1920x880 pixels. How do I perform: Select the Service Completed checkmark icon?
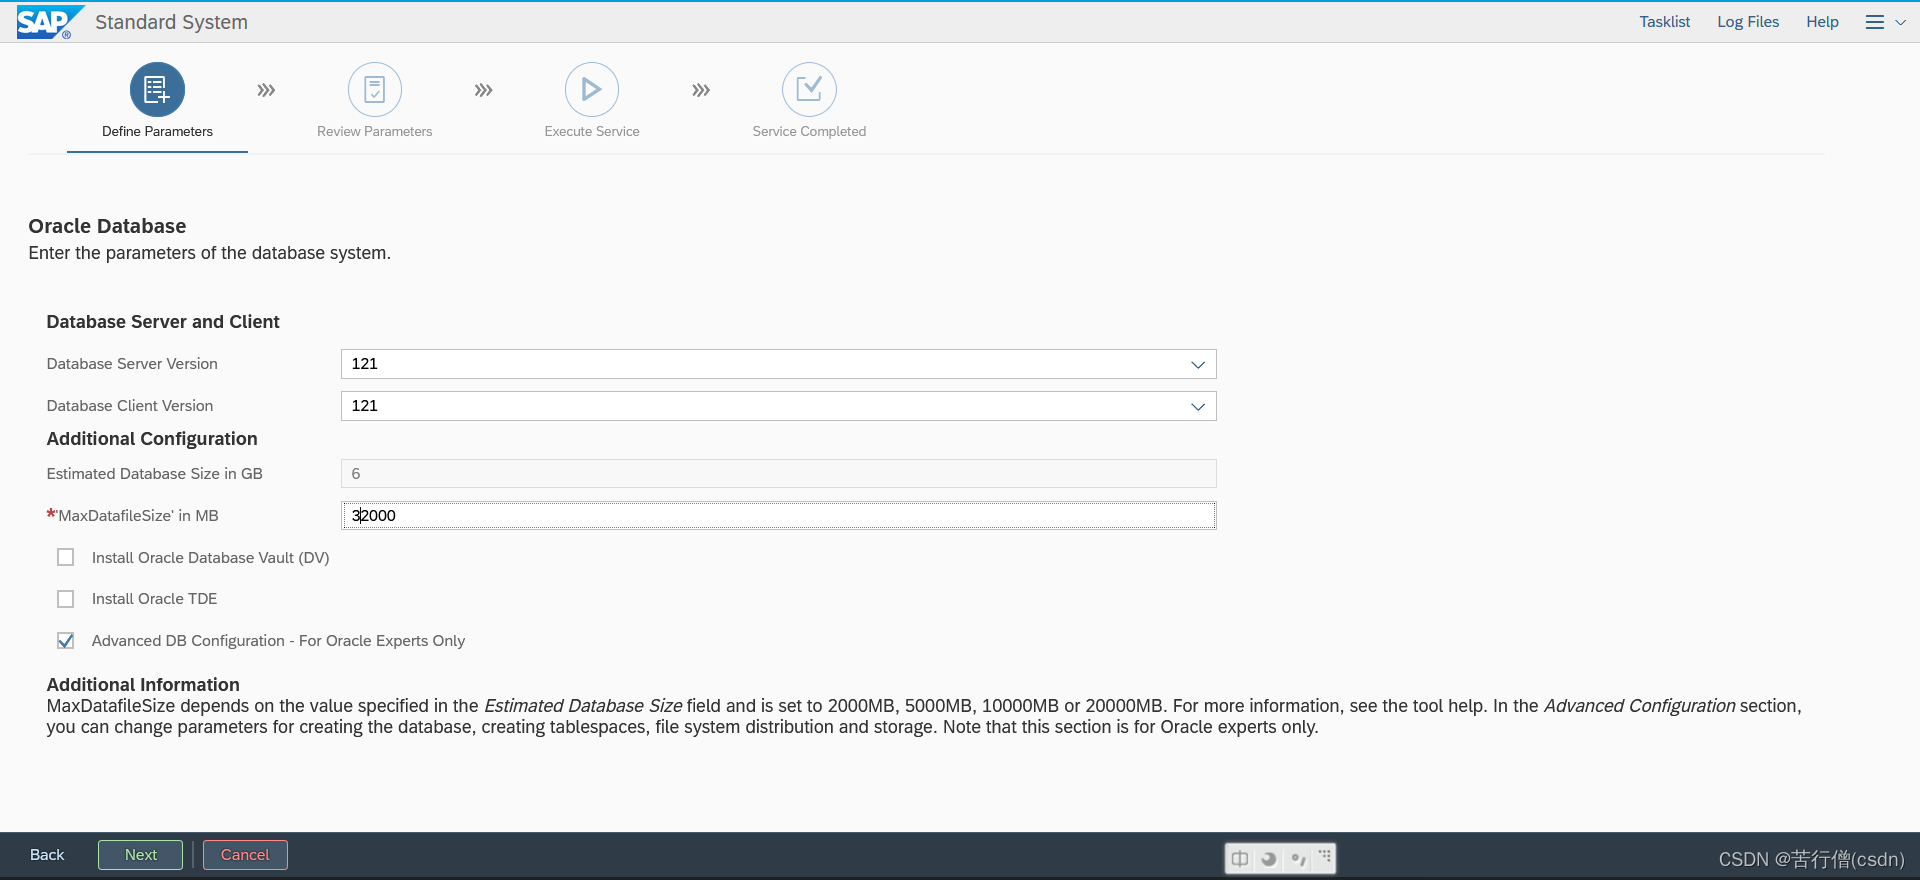[x=809, y=90]
